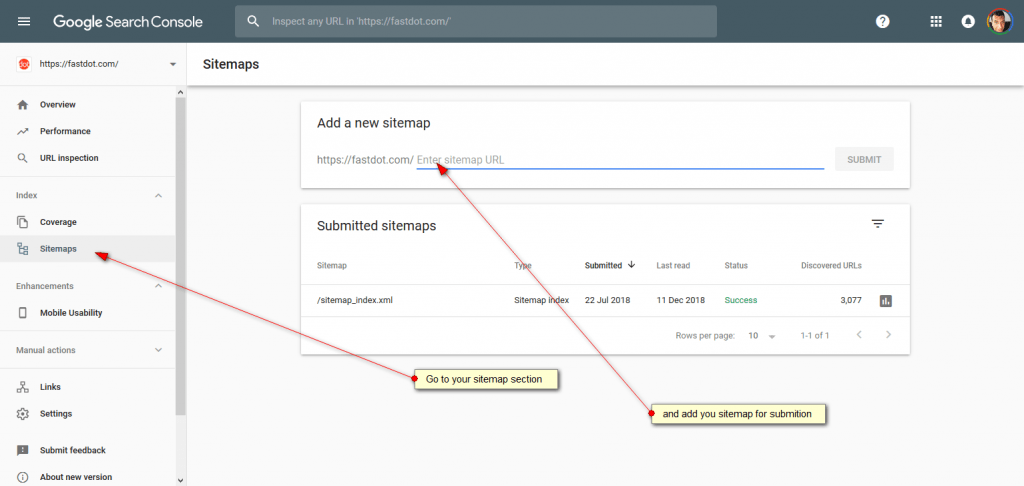The width and height of the screenshot is (1024, 486).
Task: Click the /sitemap_index.xml row entry
Action: 355,300
